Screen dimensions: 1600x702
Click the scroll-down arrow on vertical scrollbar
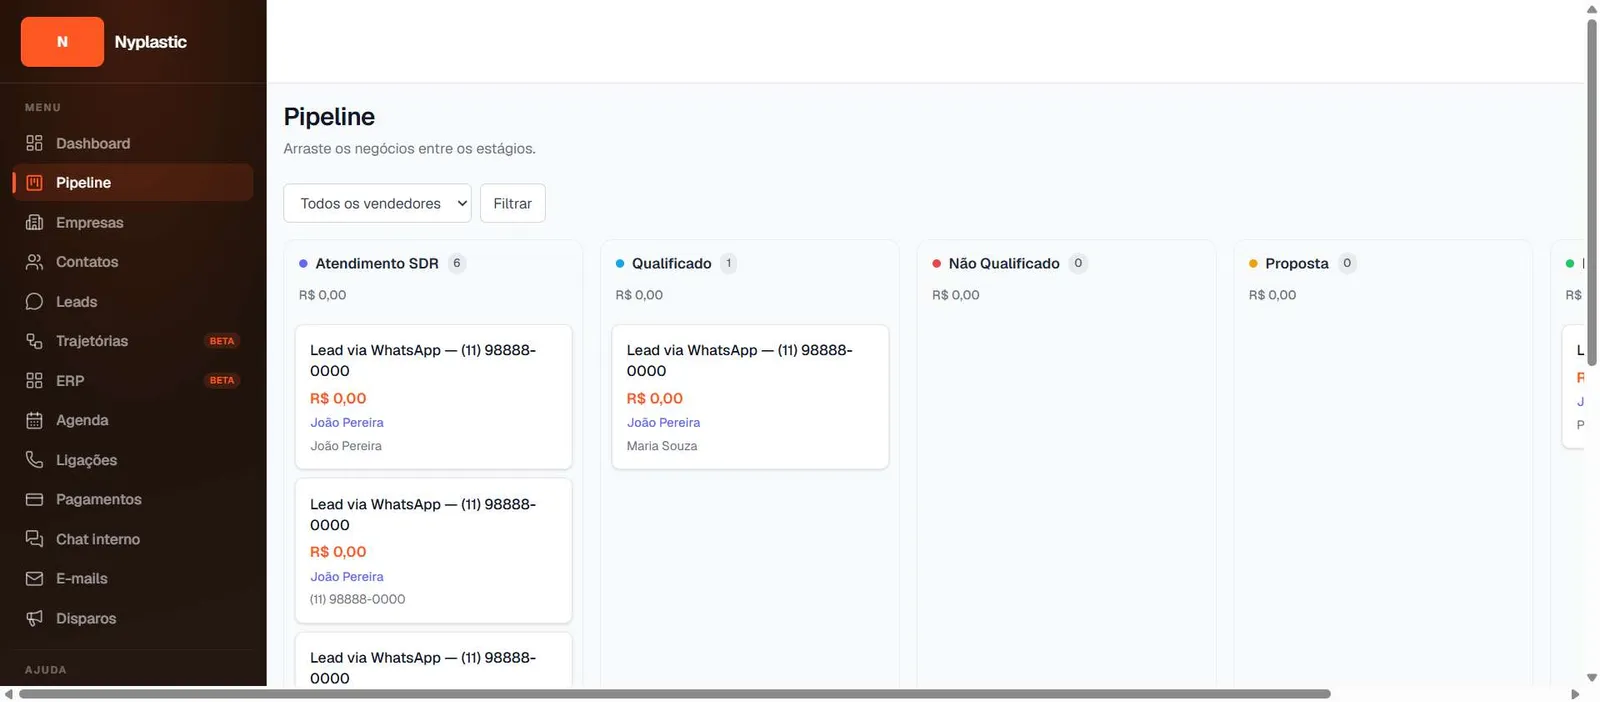coord(1592,678)
